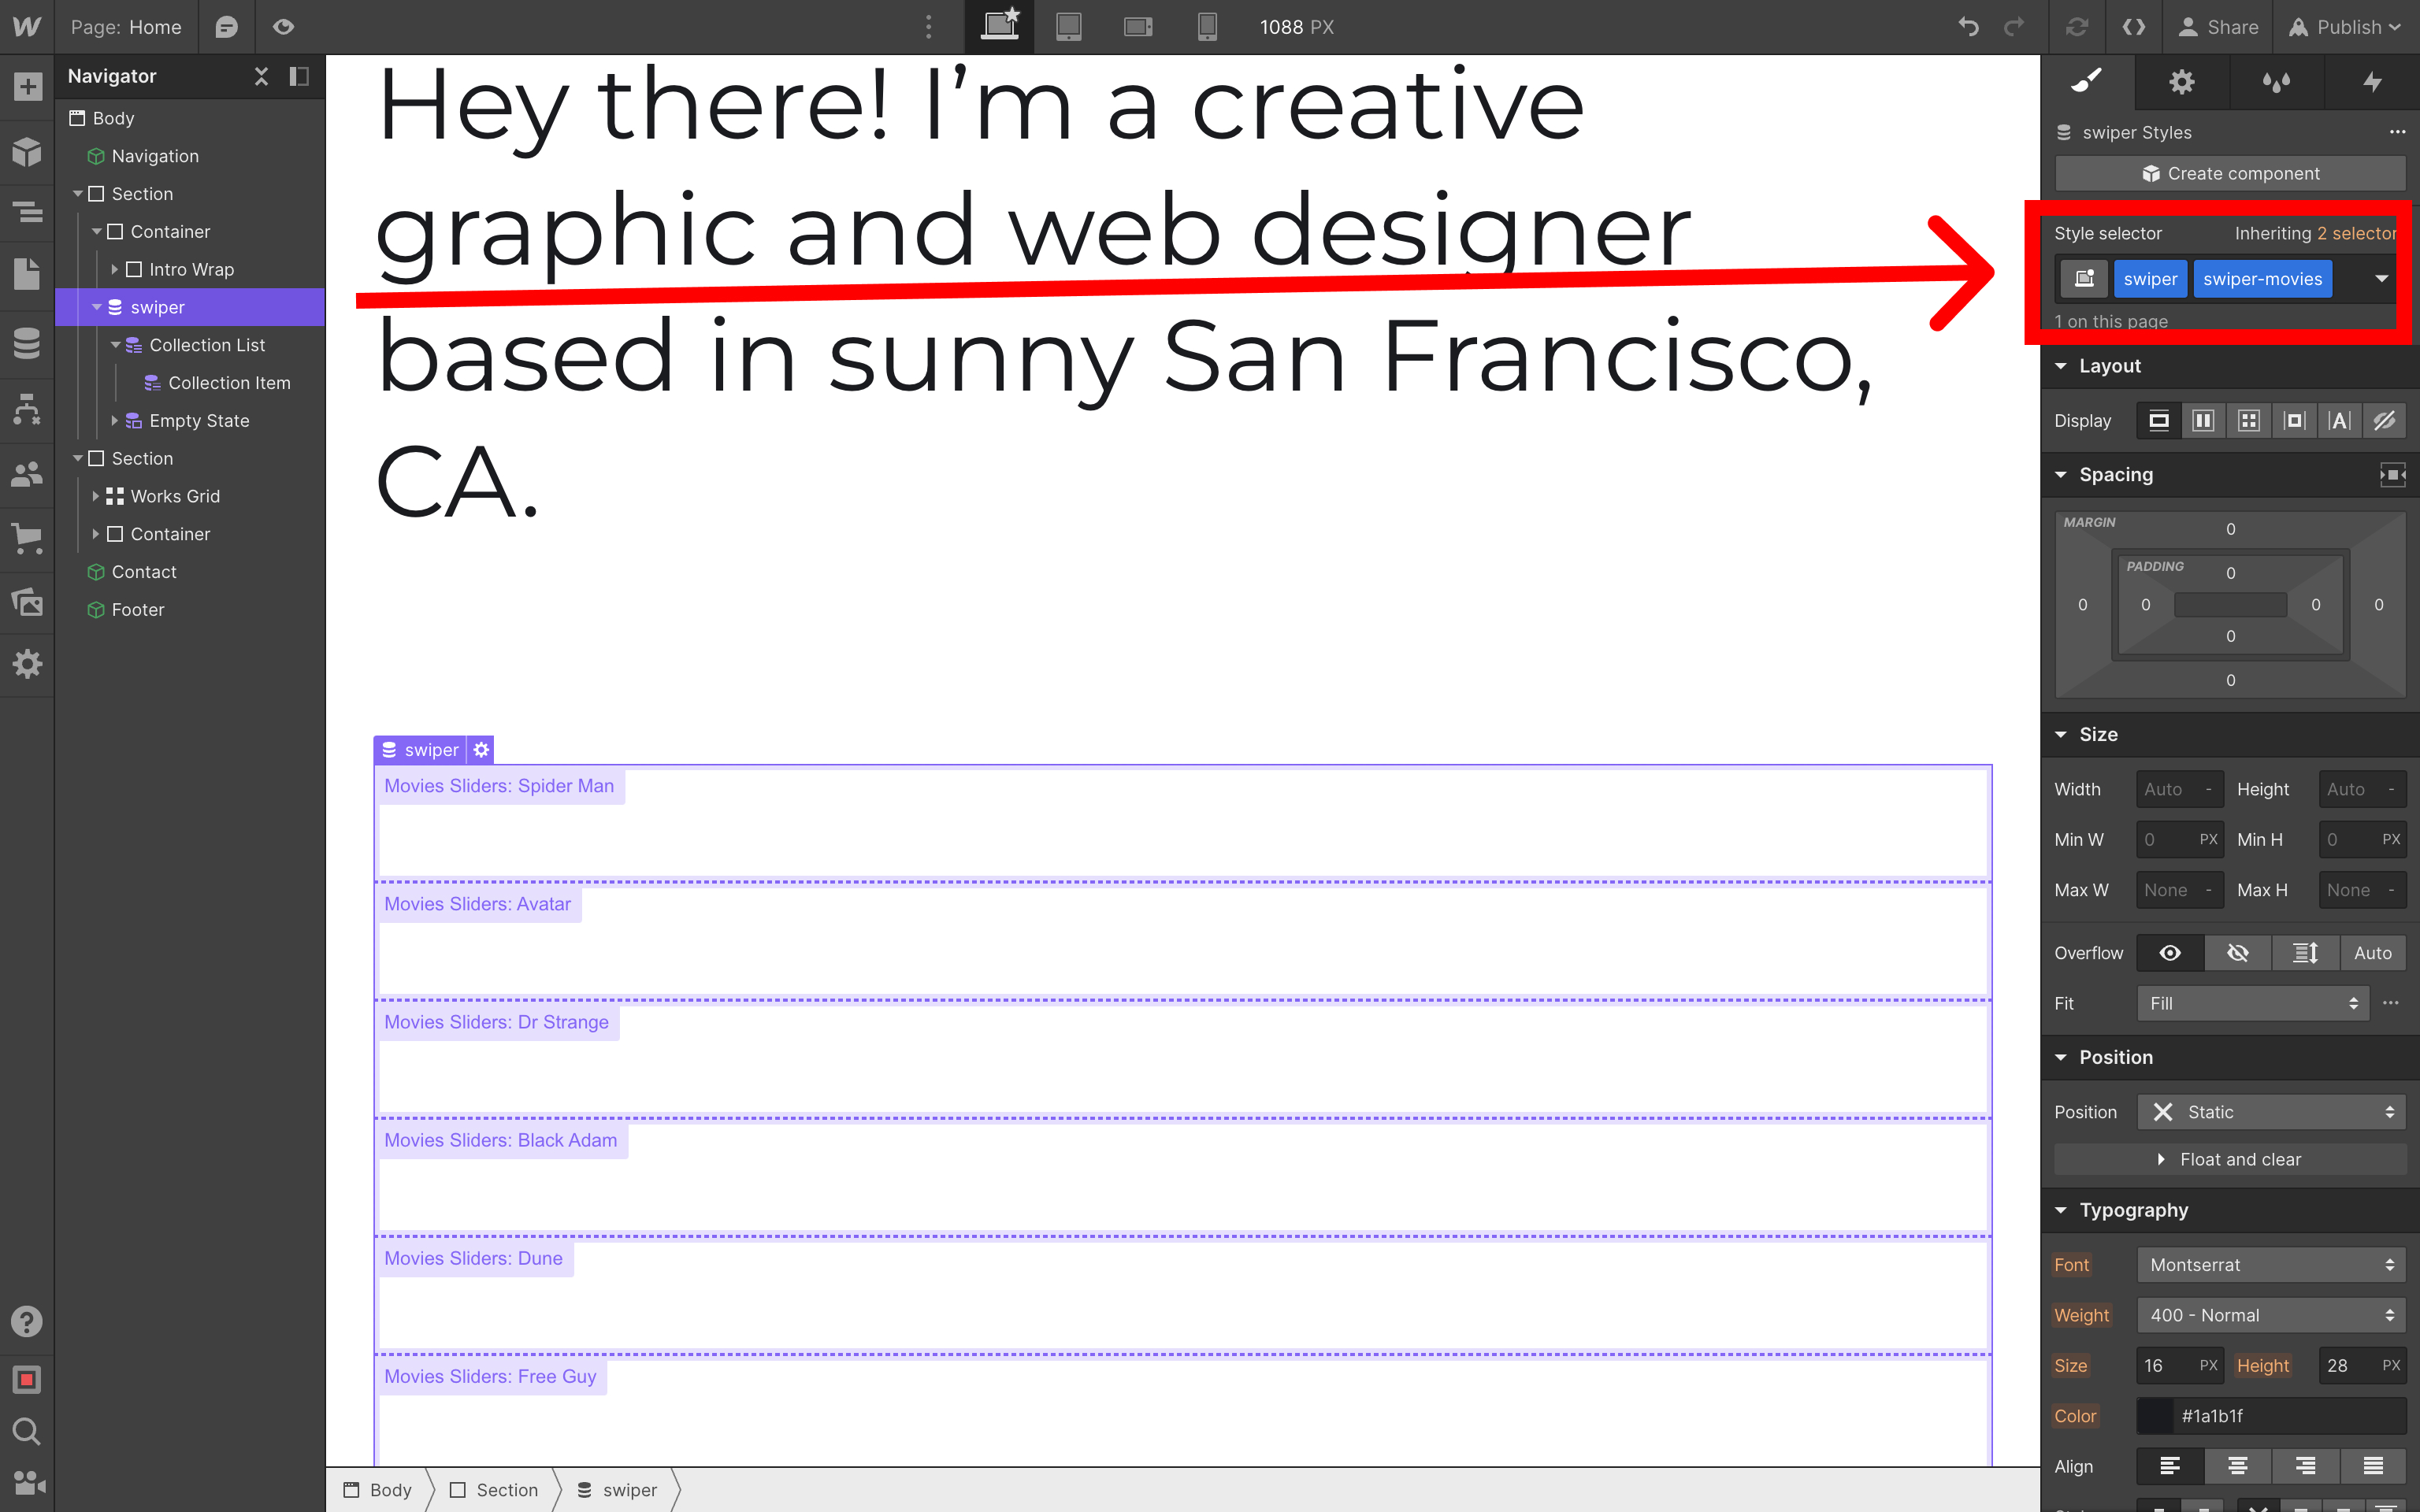Switch to tablet breakpoint view
2420x1512 pixels.
1068,27
